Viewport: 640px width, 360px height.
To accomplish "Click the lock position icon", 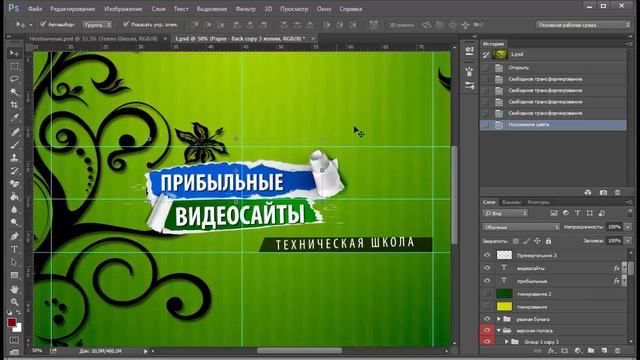I will [x=537, y=241].
